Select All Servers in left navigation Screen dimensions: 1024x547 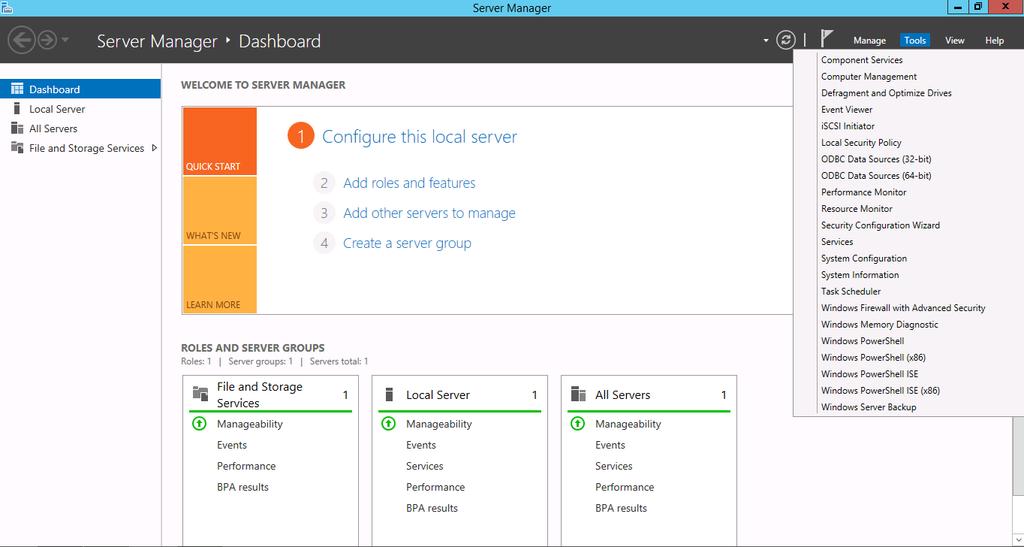point(80,129)
